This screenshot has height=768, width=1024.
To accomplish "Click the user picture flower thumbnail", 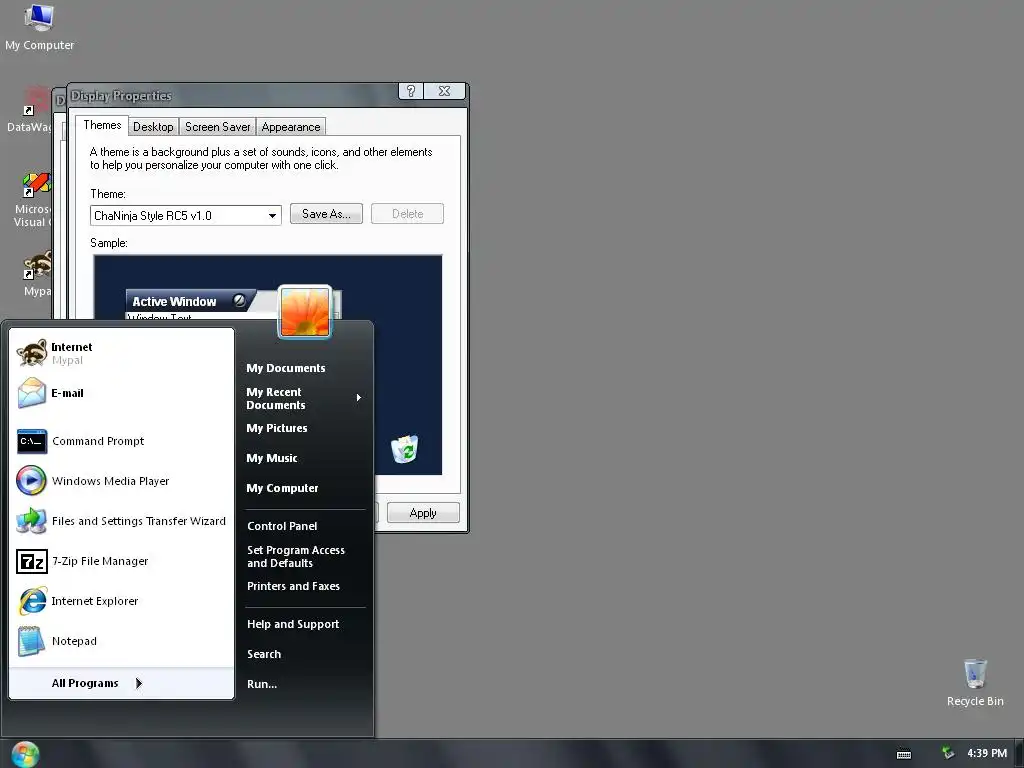I will pyautogui.click(x=305, y=312).
